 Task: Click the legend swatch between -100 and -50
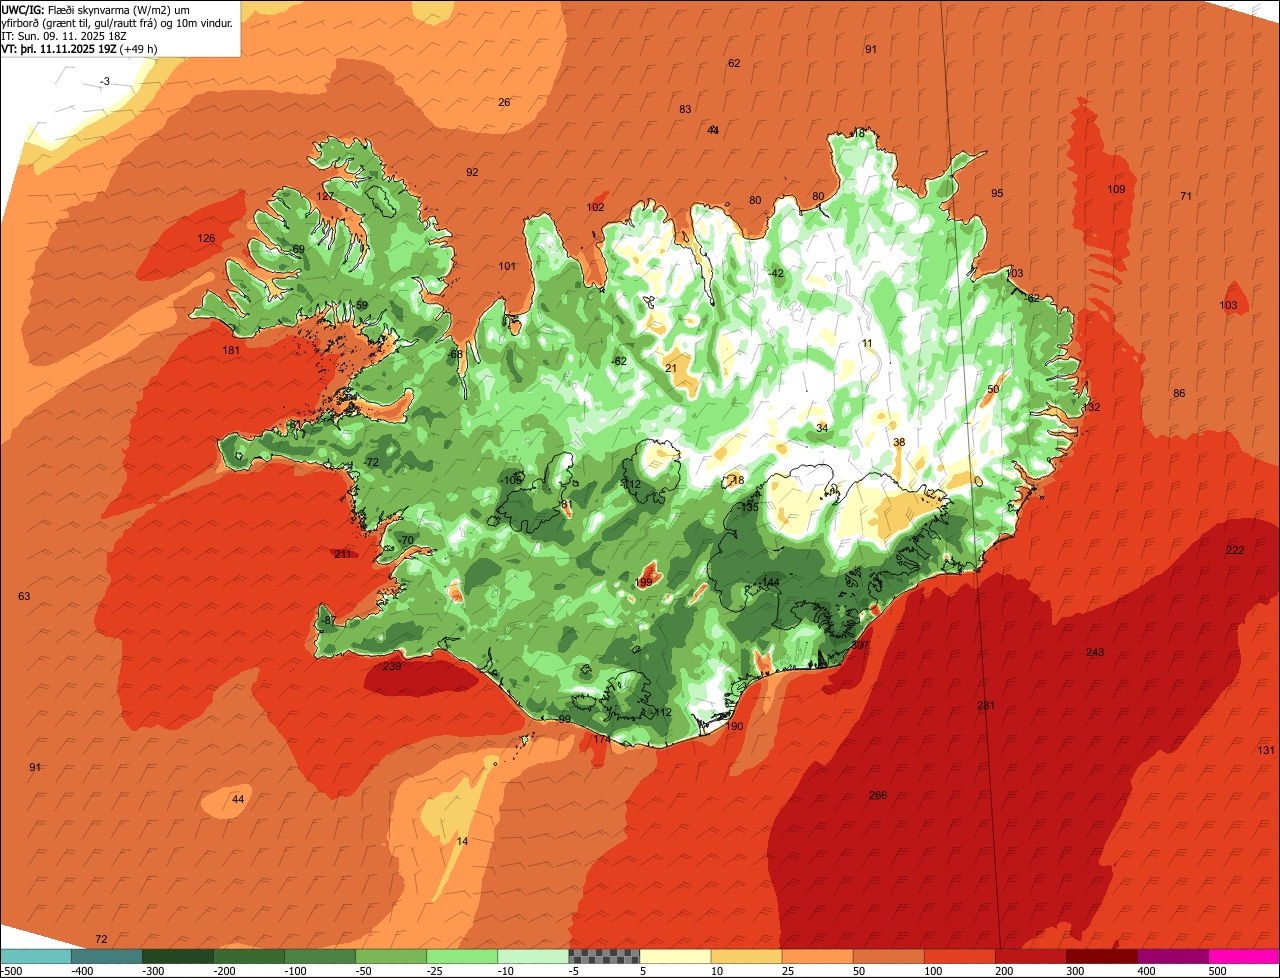point(320,956)
